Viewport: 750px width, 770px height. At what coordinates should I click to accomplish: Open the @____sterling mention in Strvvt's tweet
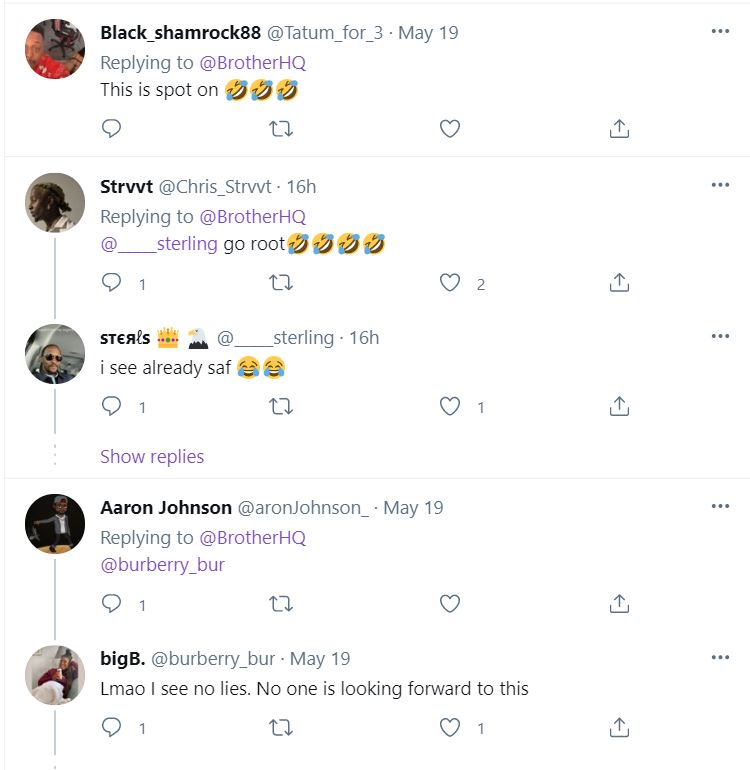[158, 243]
